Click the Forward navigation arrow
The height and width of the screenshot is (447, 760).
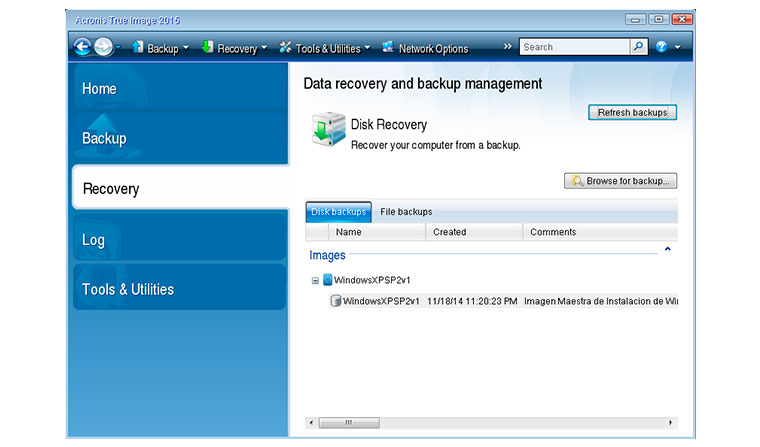click(103, 48)
